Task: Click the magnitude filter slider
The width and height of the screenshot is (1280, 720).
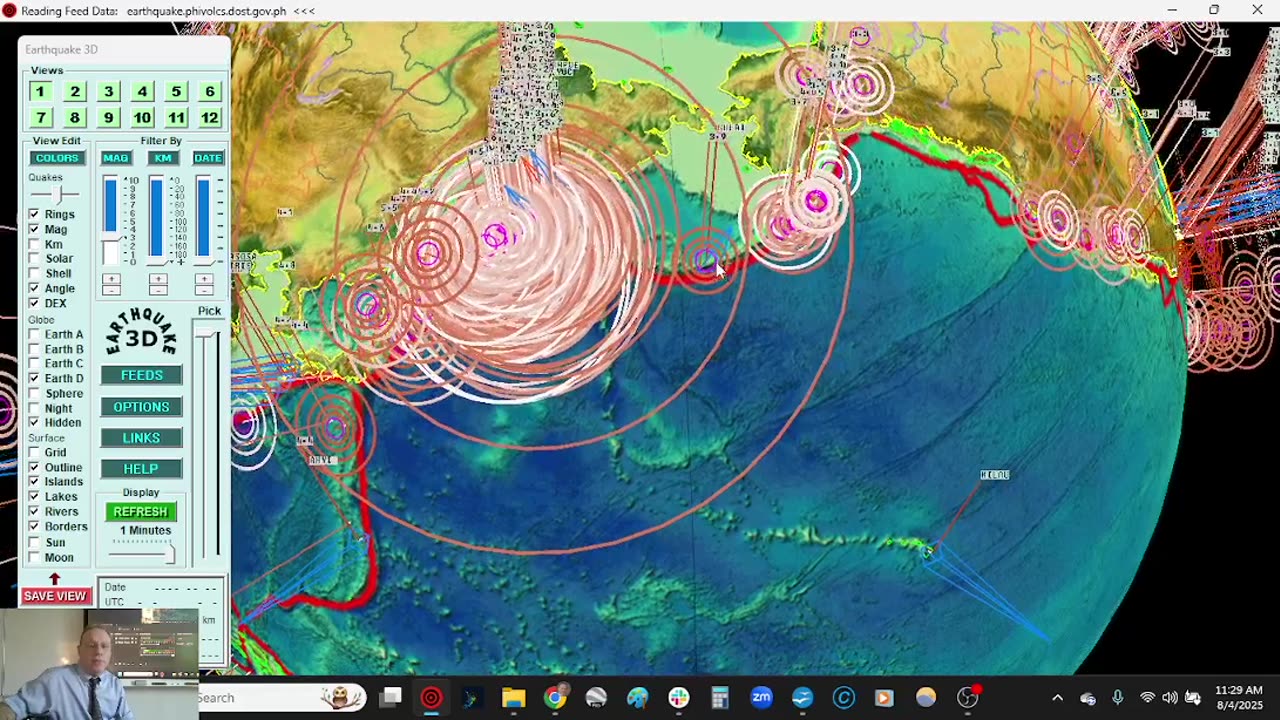Action: coord(110,220)
